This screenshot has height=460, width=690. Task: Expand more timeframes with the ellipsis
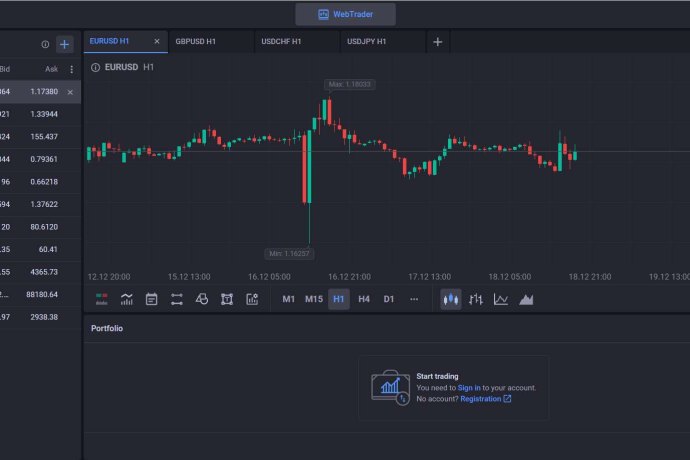pos(414,299)
